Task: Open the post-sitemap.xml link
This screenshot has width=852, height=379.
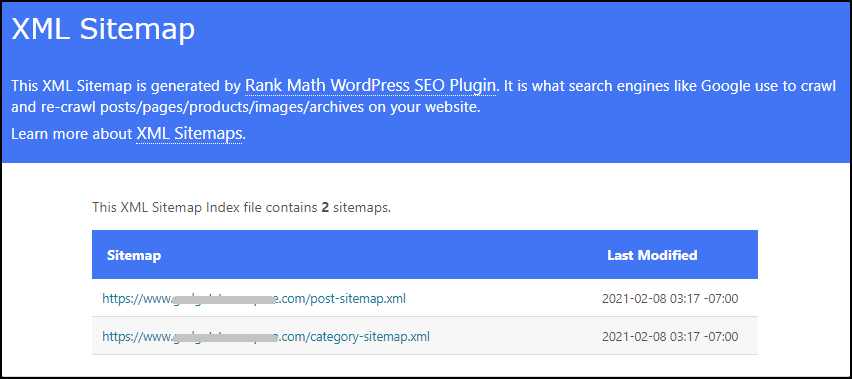Action: [x=254, y=298]
